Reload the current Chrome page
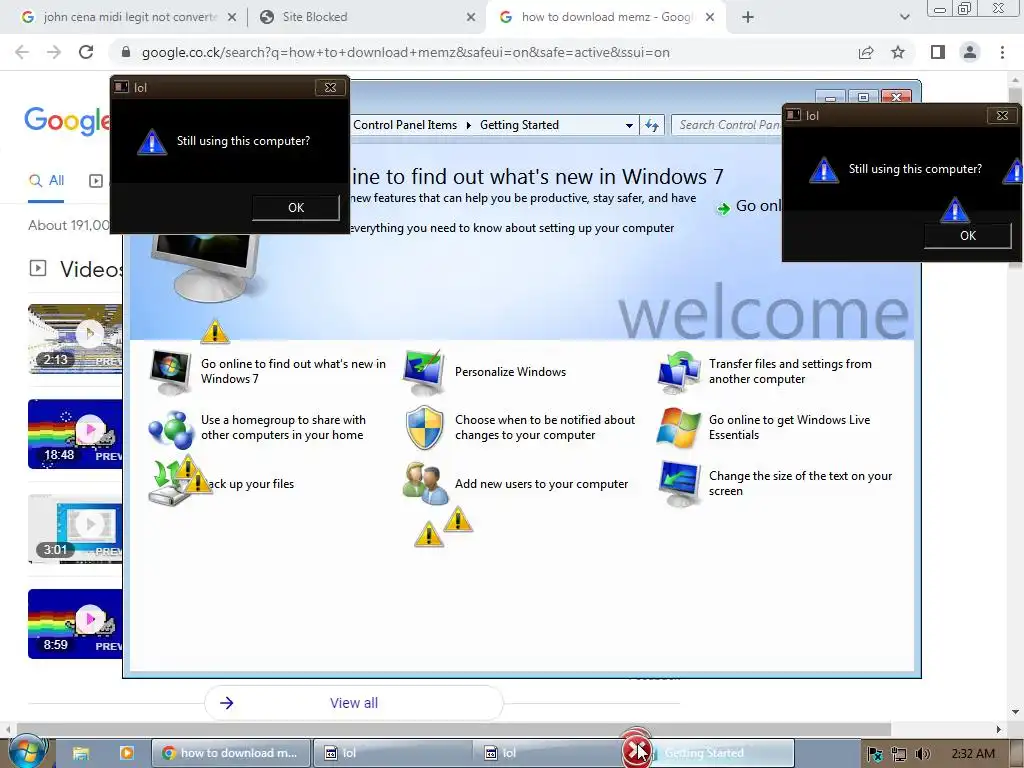Screen dimensions: 1024x768 (x=86, y=52)
